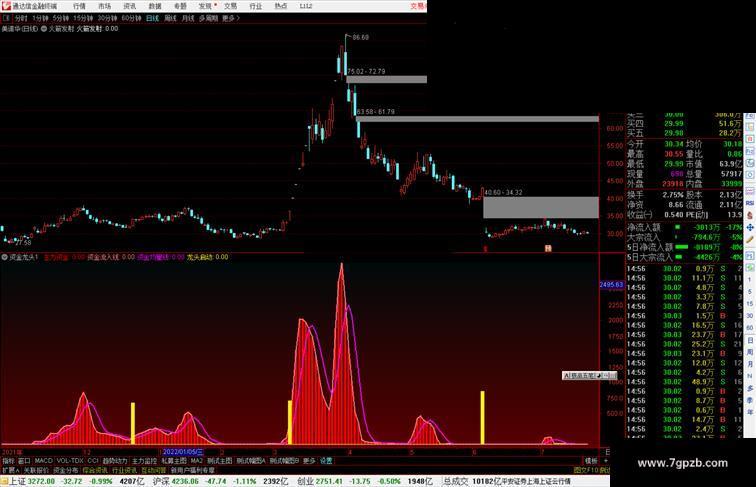Viewport: 756px width, 487px height.
Task: Select the 主力监控 indicator tab
Action: tap(144, 461)
